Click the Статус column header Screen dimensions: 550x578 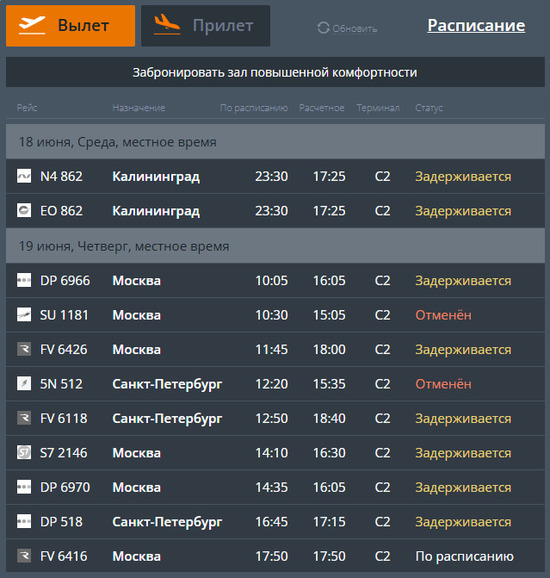tap(429, 108)
